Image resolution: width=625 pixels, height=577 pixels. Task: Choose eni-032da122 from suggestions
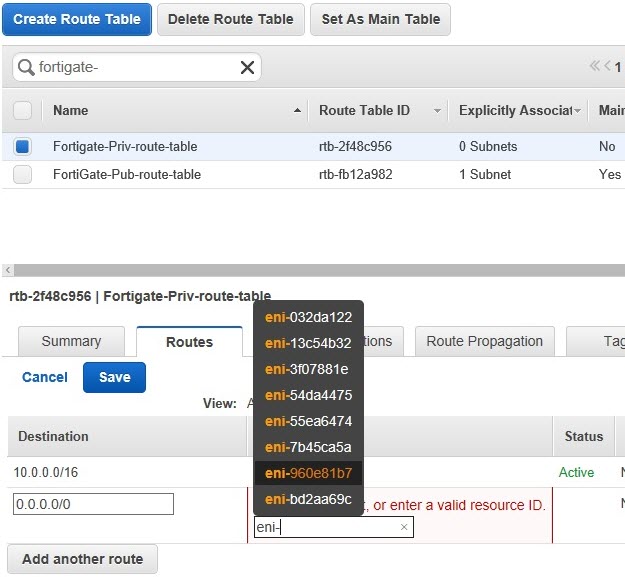tap(309, 317)
